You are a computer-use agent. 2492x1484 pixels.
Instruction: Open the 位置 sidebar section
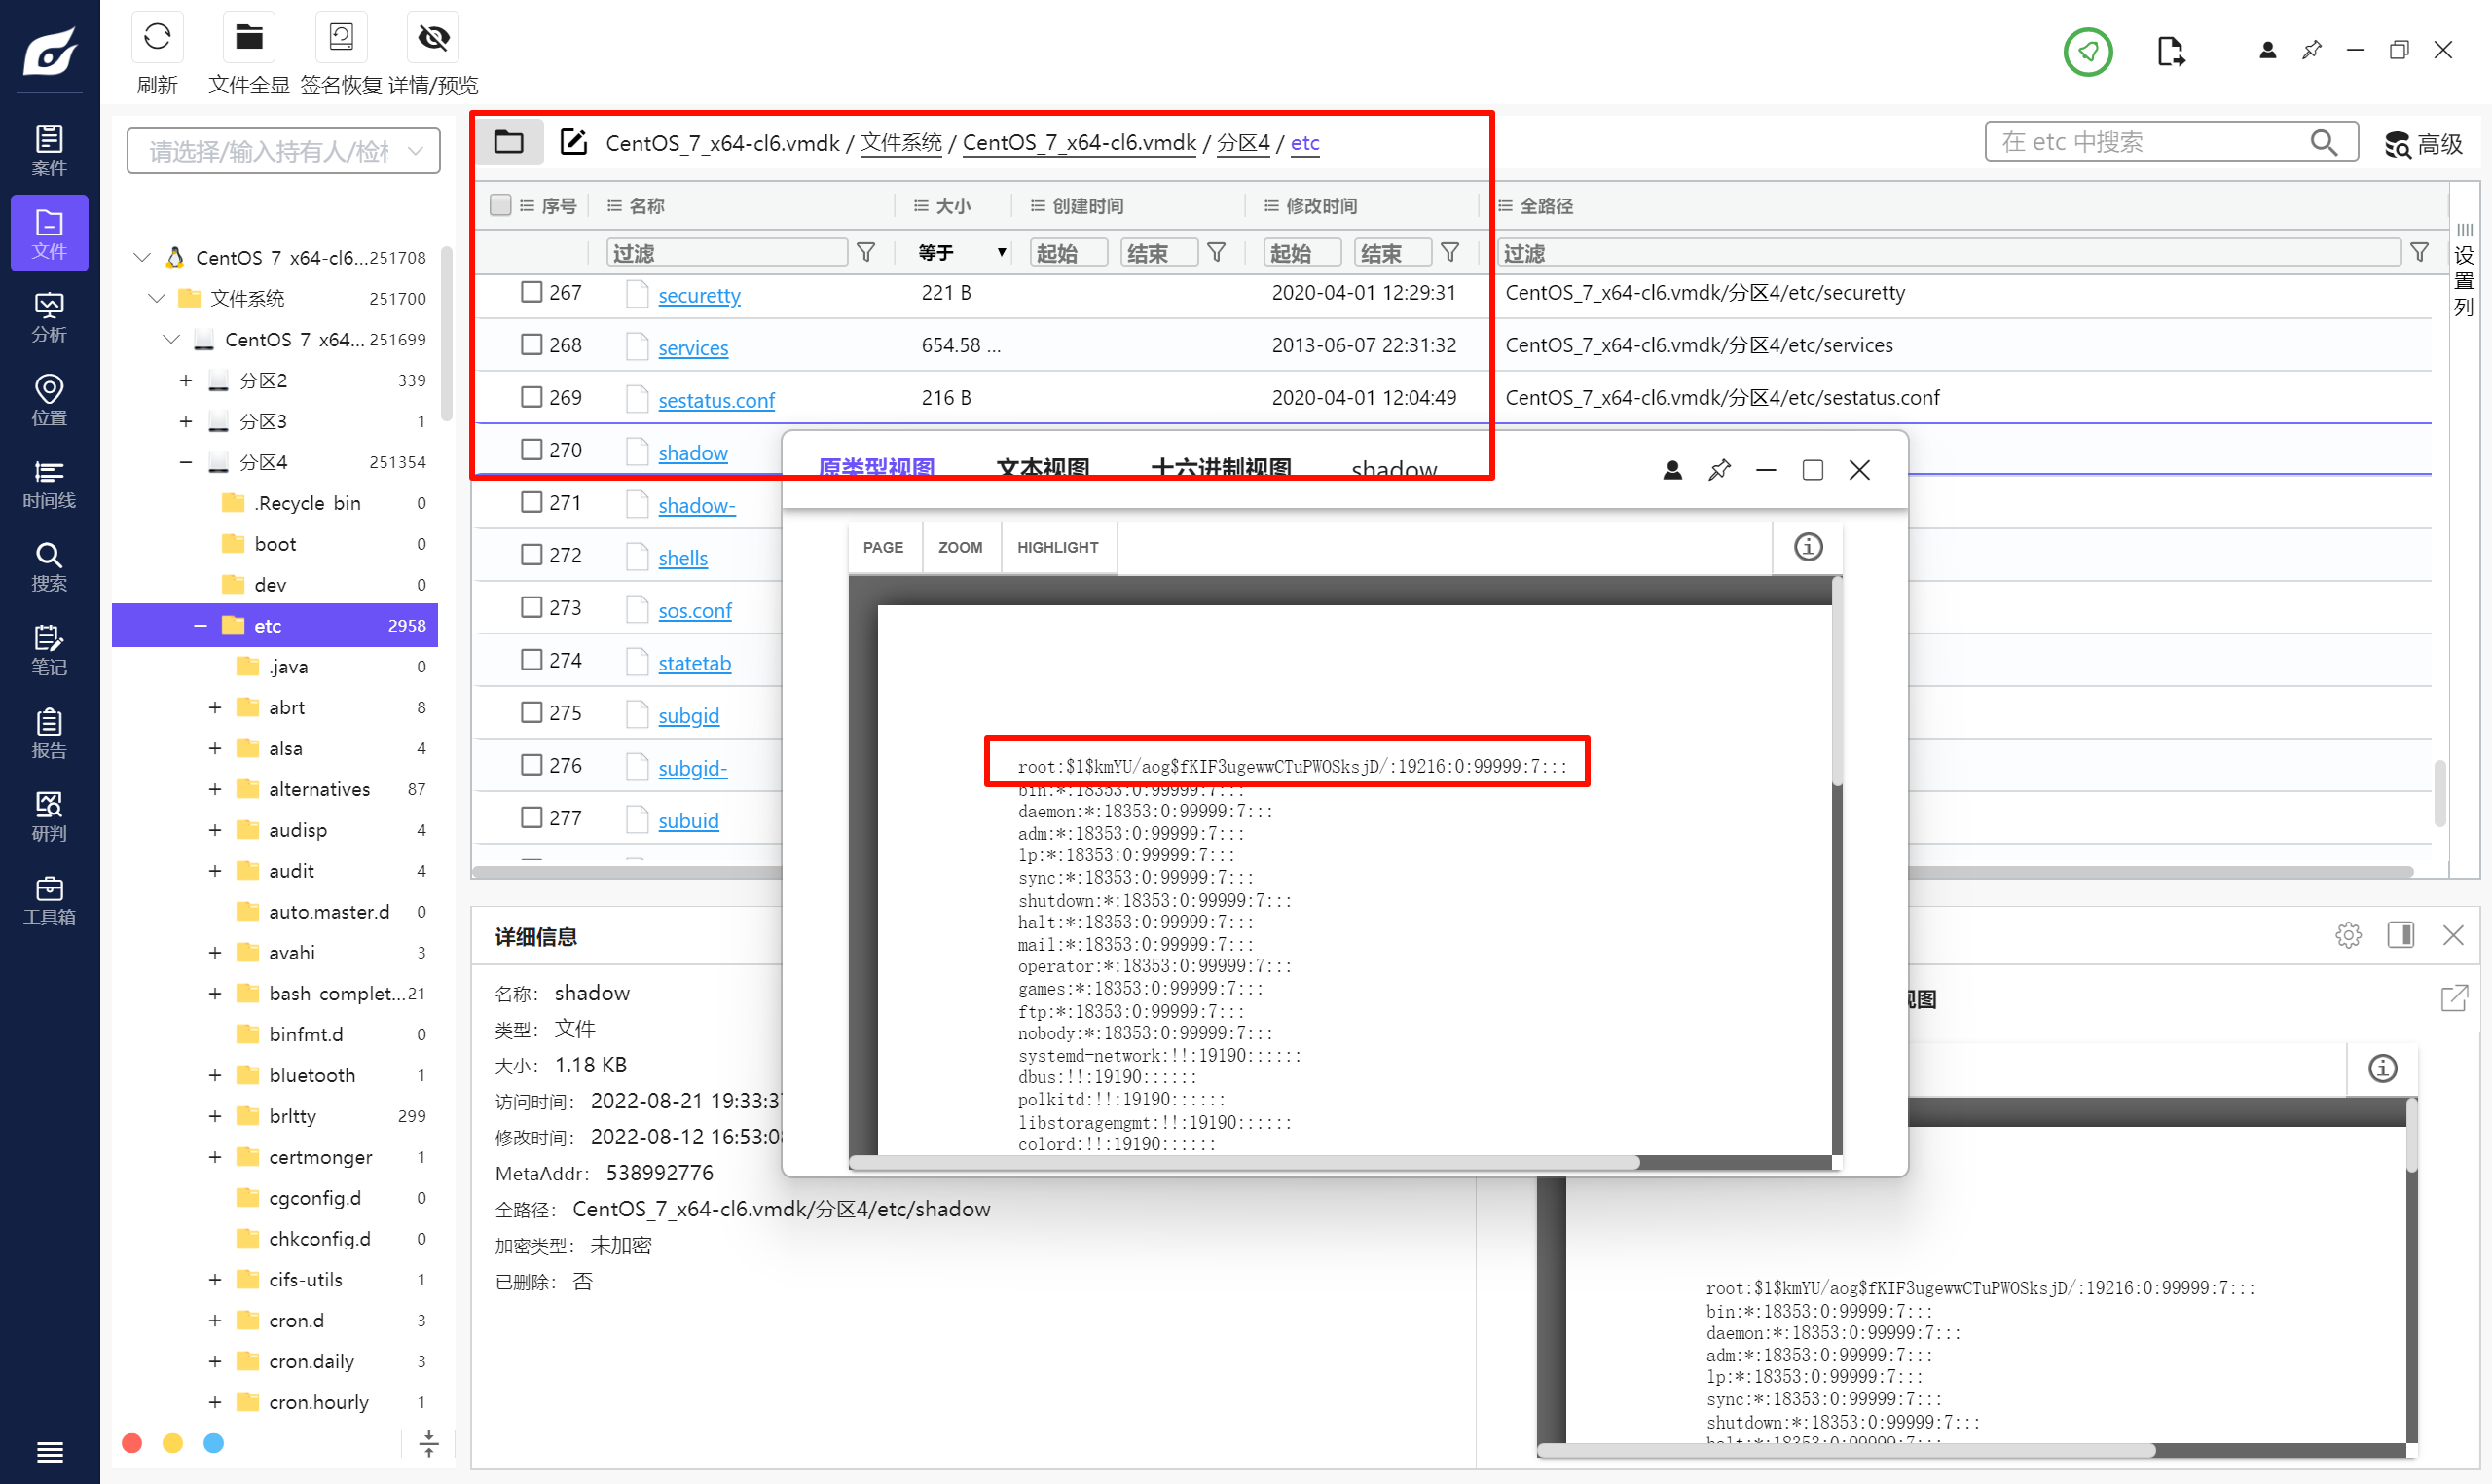[49, 400]
